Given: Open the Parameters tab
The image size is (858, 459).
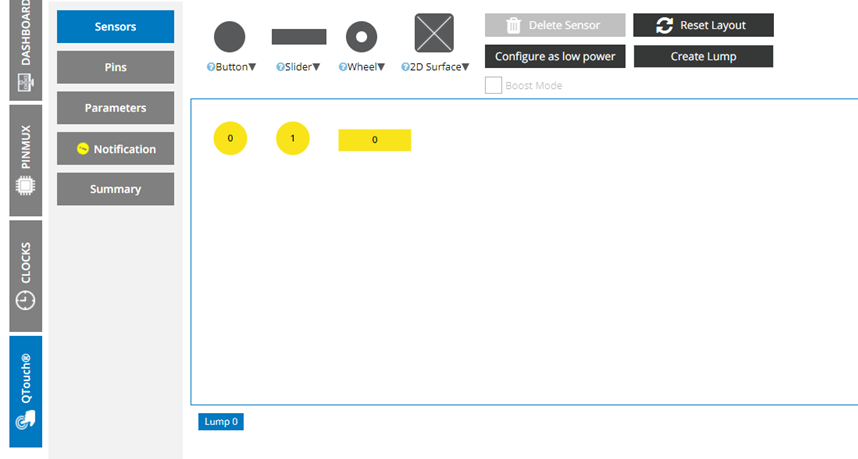Looking at the screenshot, I should [115, 108].
